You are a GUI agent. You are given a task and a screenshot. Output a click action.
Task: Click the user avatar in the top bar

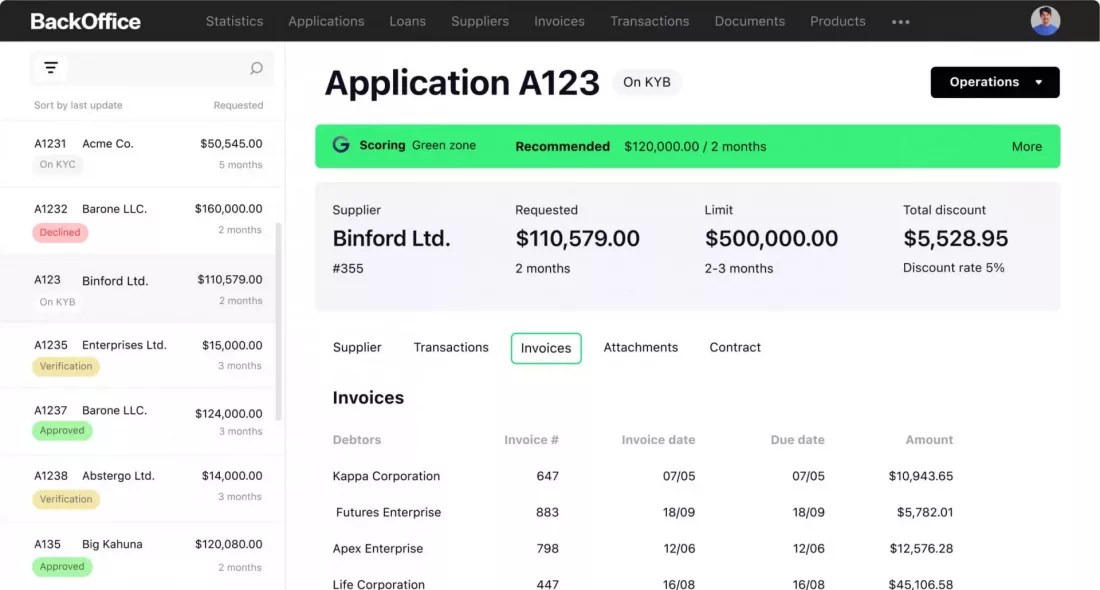(x=1045, y=19)
